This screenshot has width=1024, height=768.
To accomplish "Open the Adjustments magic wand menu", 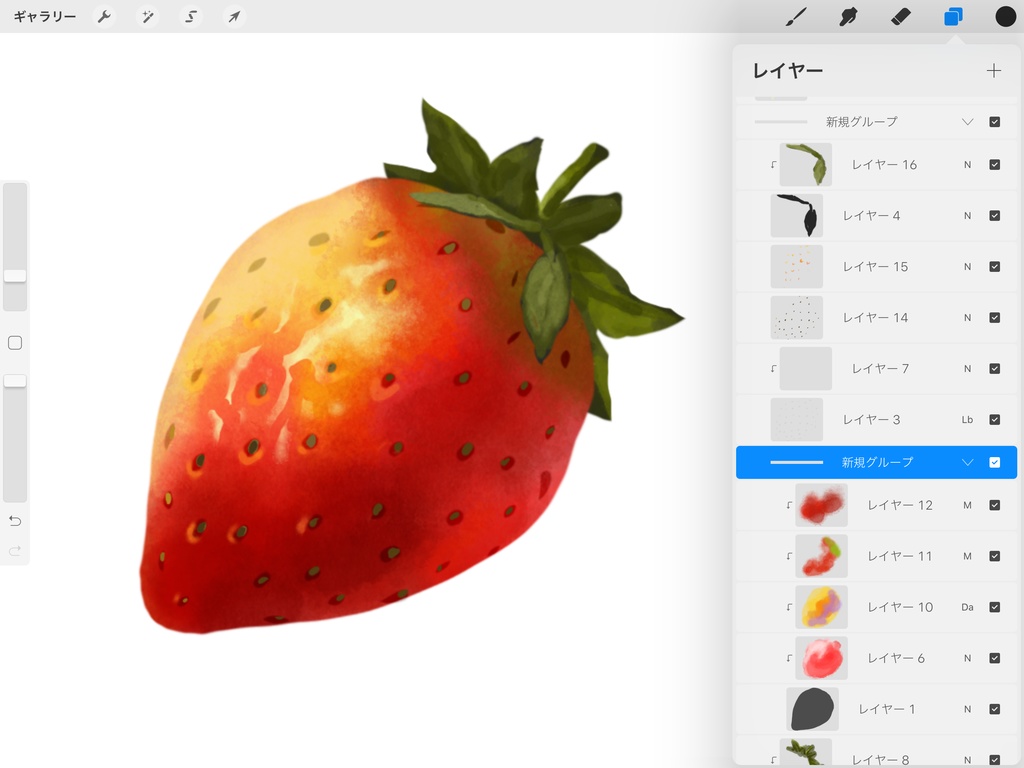I will coord(148,17).
